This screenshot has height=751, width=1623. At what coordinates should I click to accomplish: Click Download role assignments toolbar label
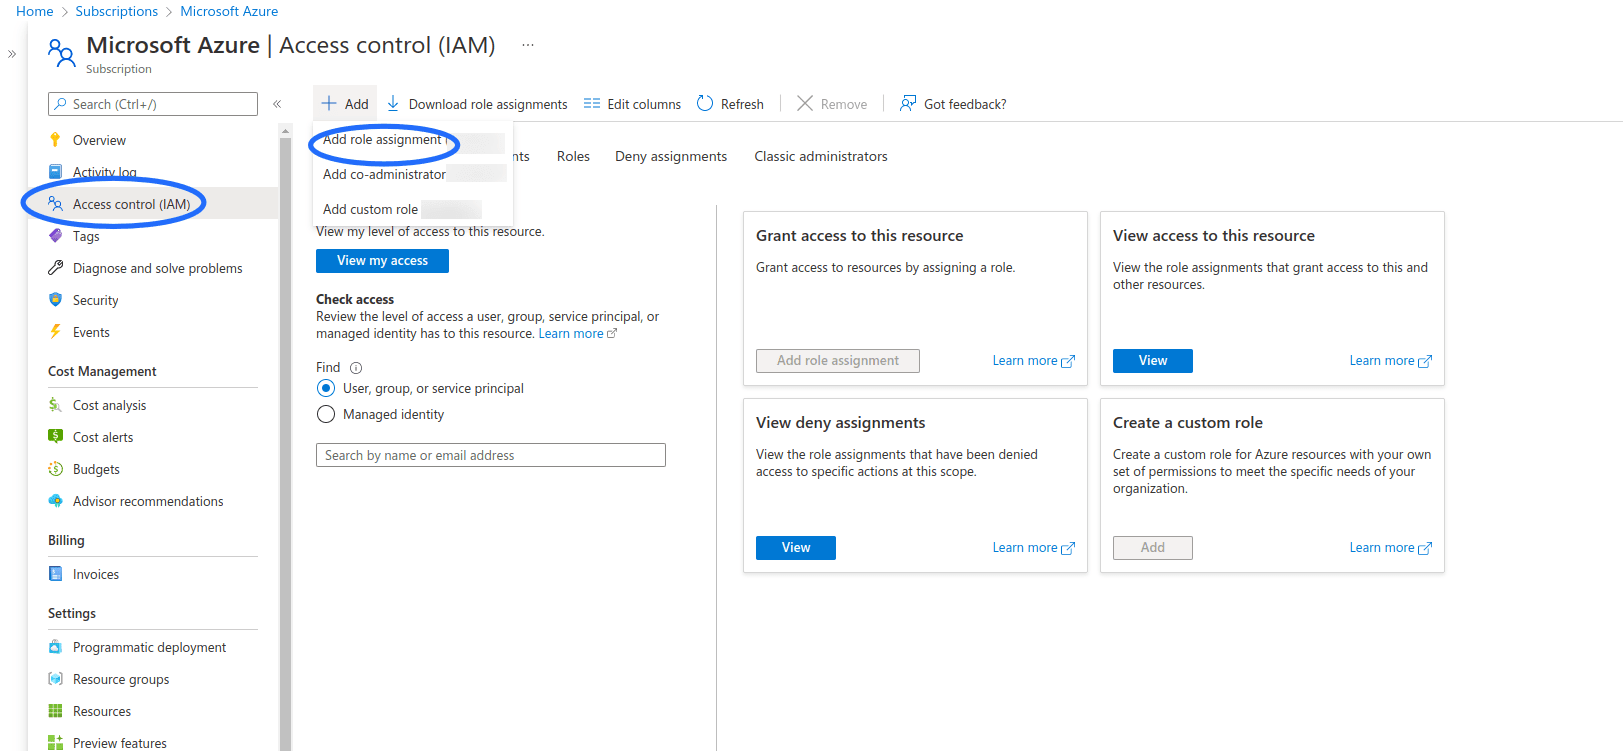coord(488,104)
